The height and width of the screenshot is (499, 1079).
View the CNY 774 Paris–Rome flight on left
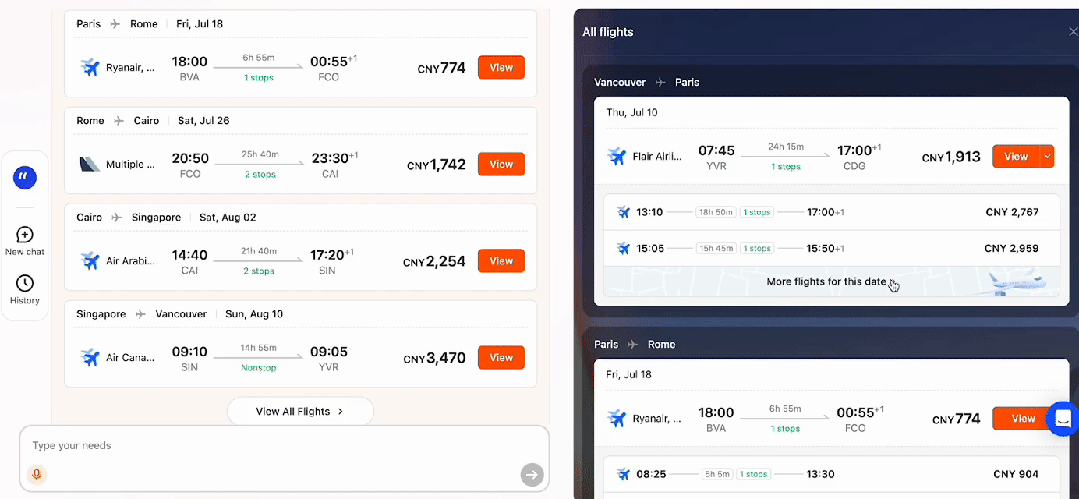[x=501, y=68]
